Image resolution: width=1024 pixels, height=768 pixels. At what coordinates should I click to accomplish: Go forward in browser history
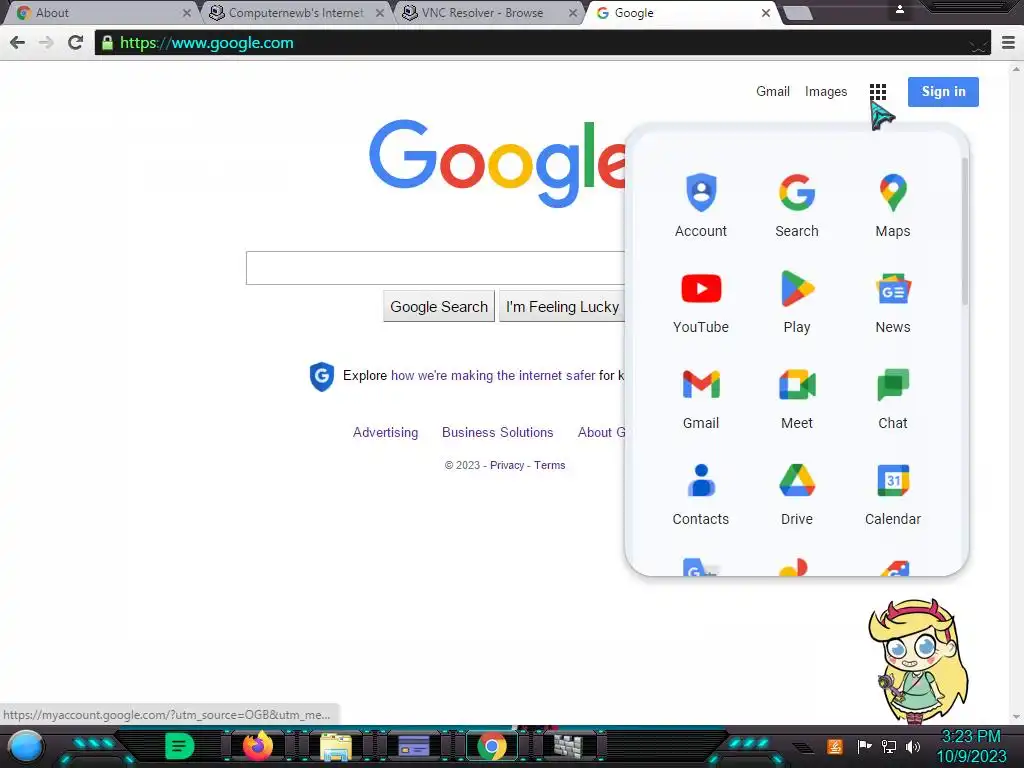pyautogui.click(x=46, y=42)
